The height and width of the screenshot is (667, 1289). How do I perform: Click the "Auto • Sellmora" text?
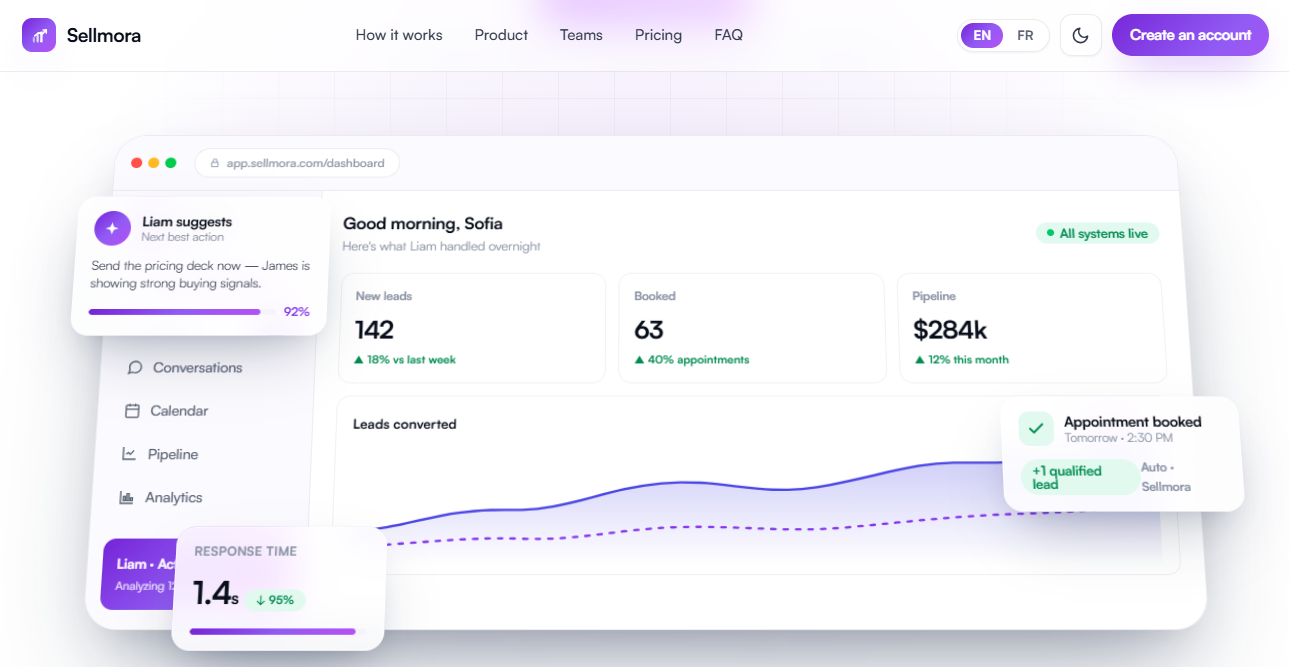(x=1166, y=477)
